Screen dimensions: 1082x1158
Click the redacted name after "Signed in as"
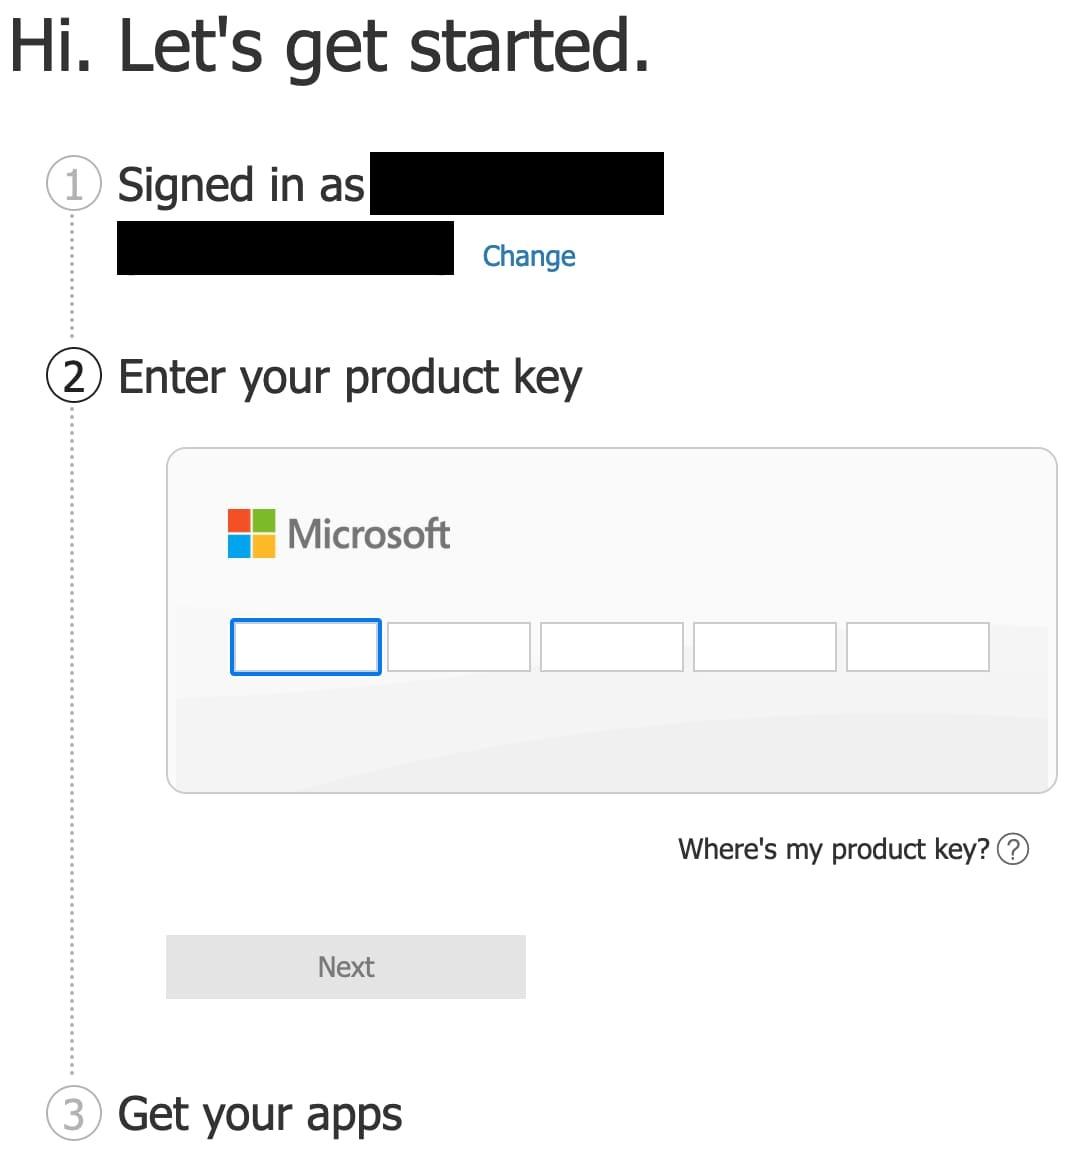516,184
